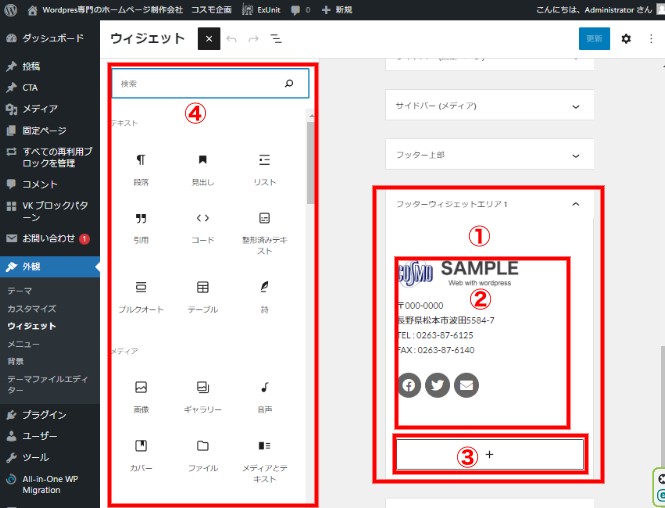Click the blue 更新 update button
The image size is (665, 508).
pos(594,39)
